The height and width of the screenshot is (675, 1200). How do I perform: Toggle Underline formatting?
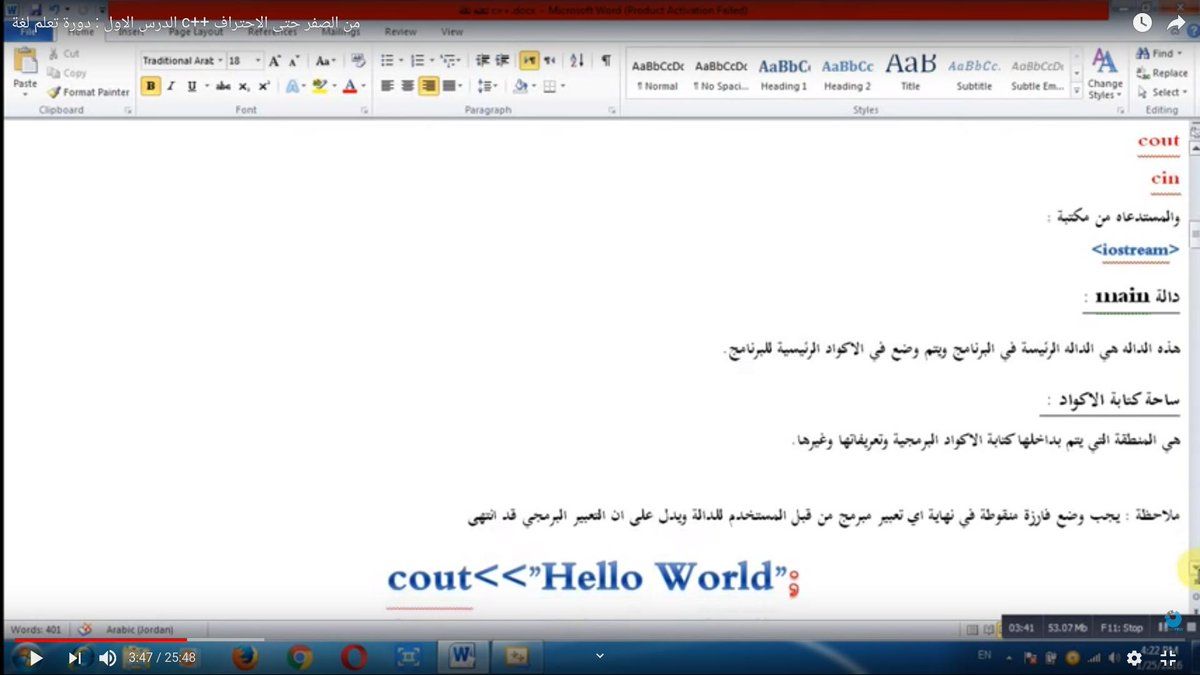(192, 86)
